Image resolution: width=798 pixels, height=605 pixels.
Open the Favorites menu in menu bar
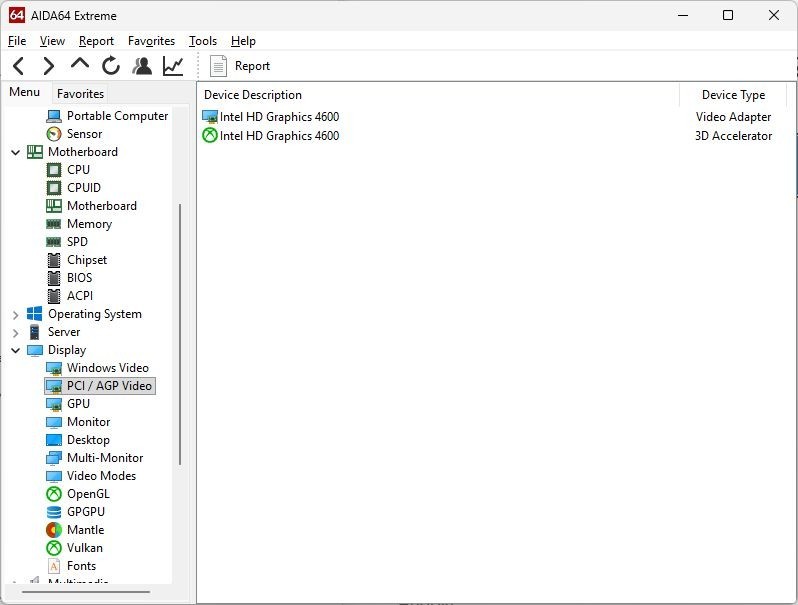(x=151, y=41)
